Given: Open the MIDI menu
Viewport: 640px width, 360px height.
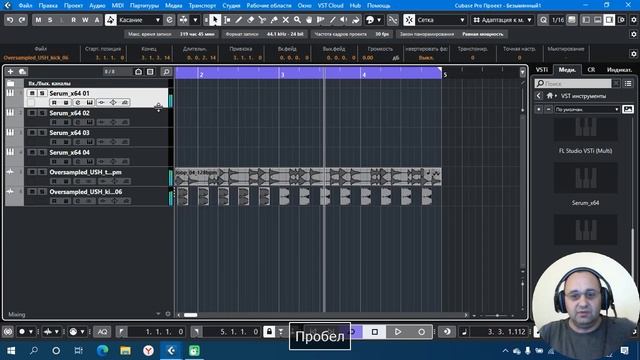Looking at the screenshot, I should (118, 5).
